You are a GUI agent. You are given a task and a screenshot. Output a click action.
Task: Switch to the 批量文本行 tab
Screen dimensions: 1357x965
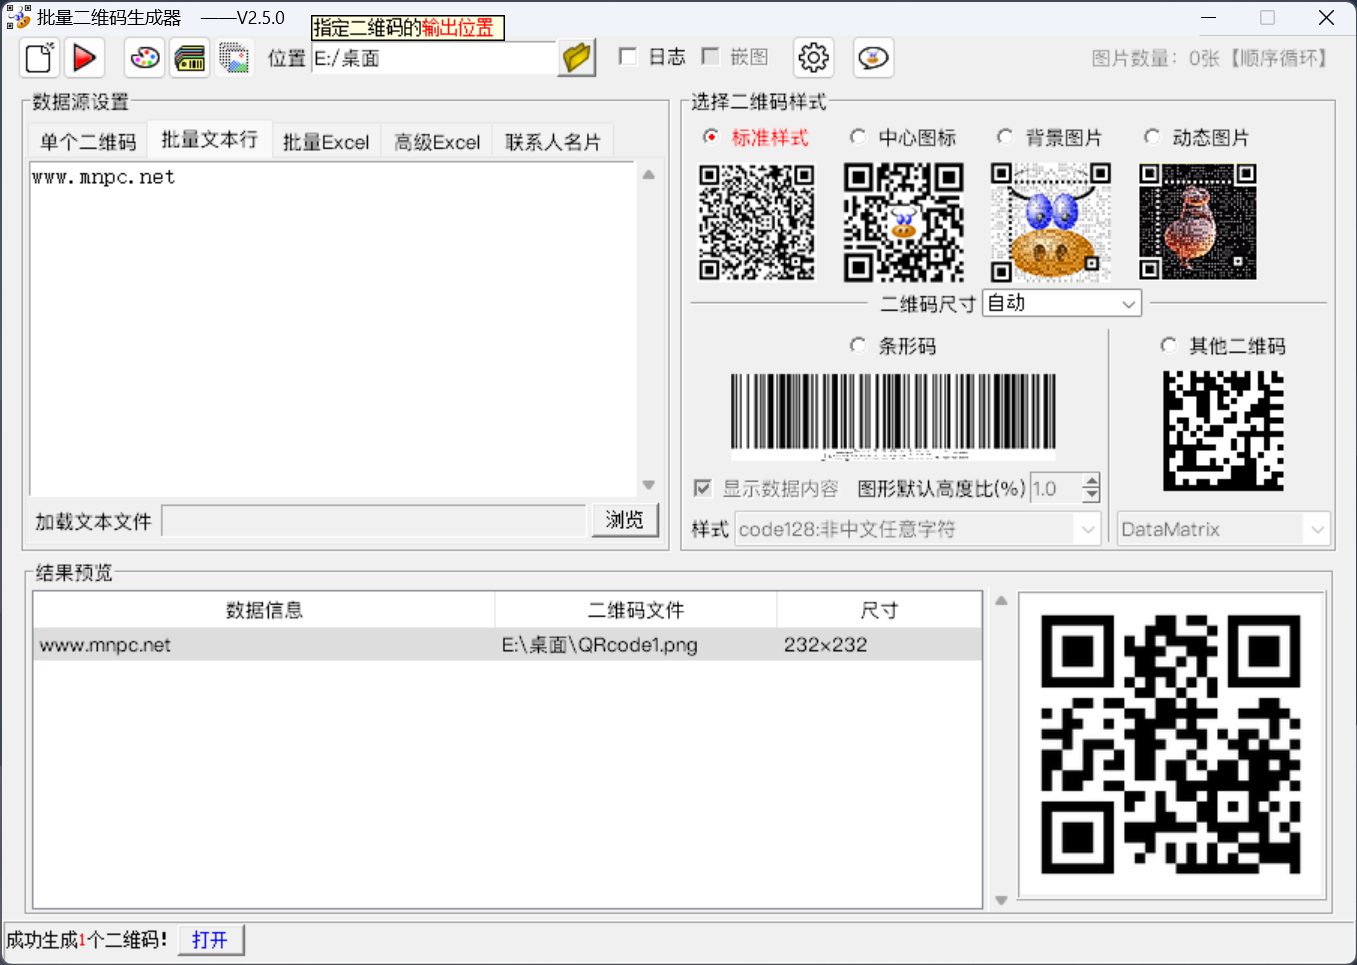[210, 140]
